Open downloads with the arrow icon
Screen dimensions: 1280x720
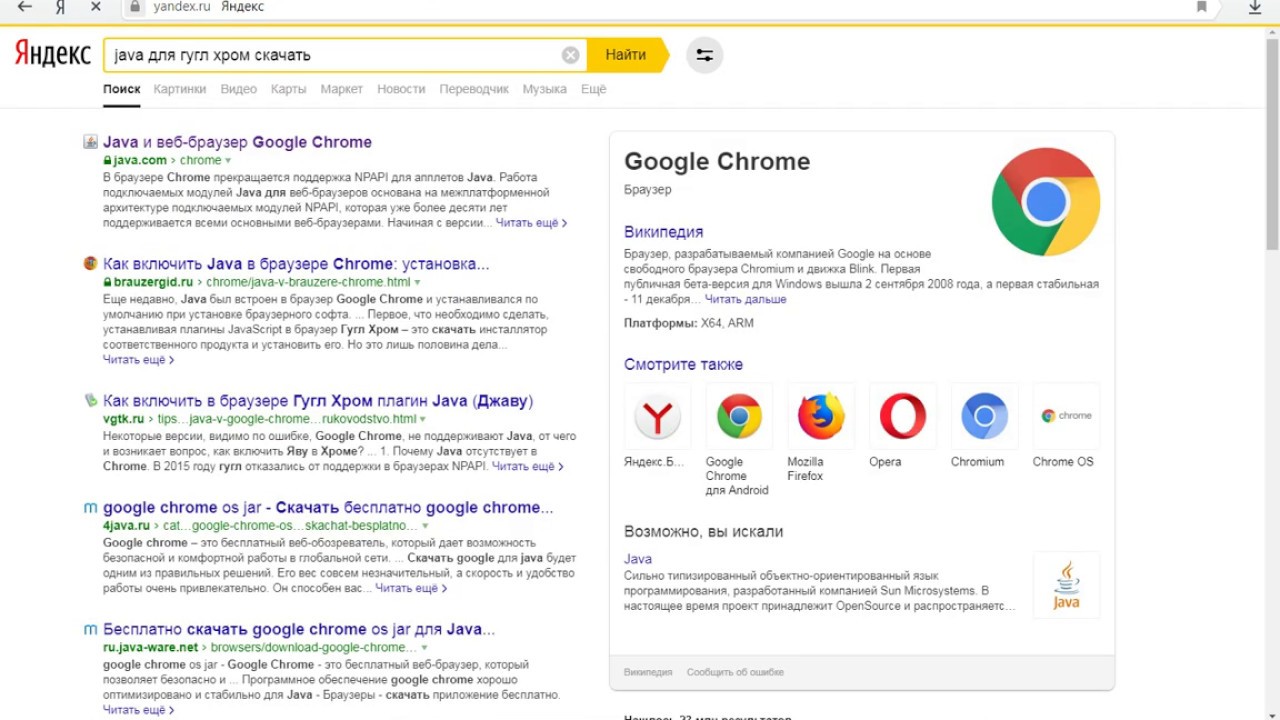1255,7
